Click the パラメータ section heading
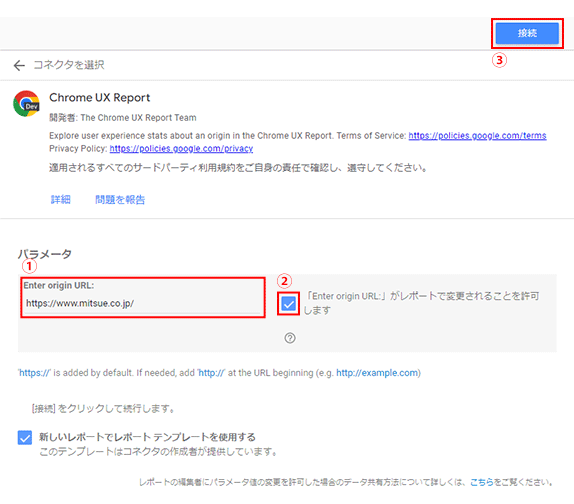The height and width of the screenshot is (504, 574). (45, 254)
